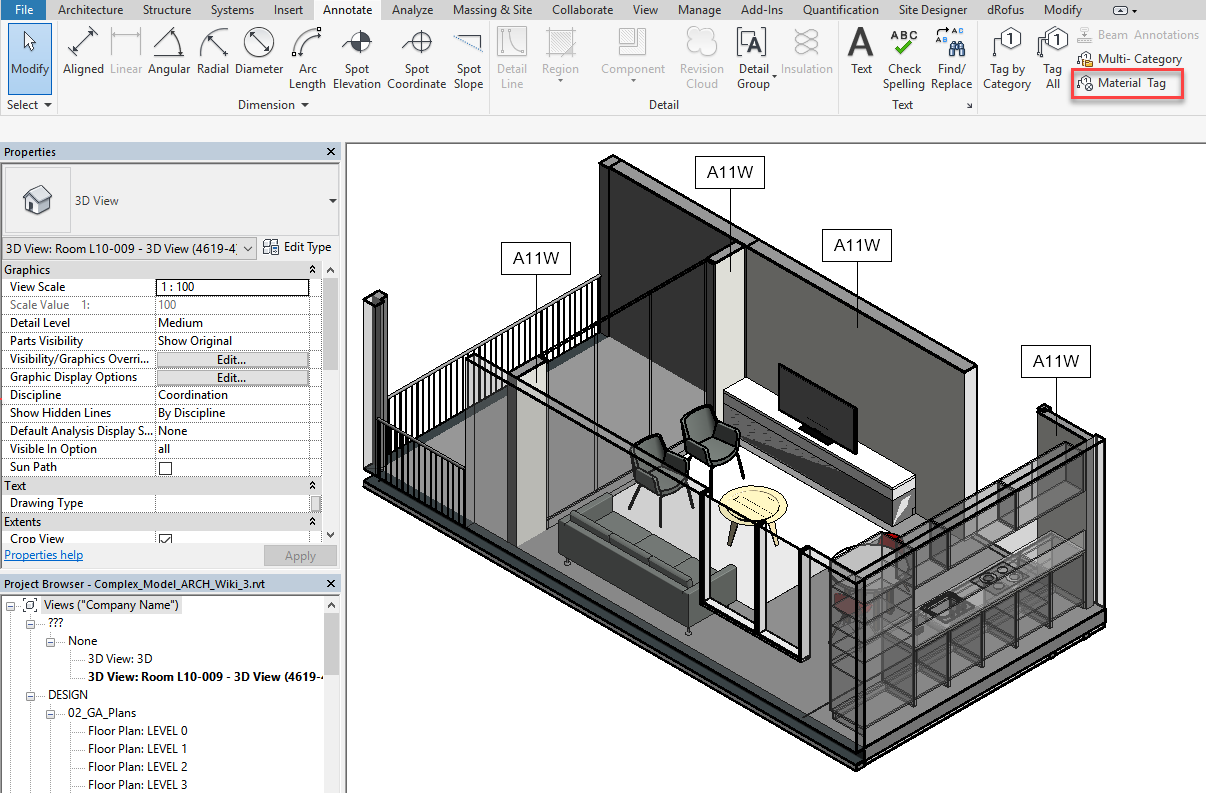Click Edit for Visibility/Graphics Overrides
The image size is (1206, 793).
click(232, 359)
